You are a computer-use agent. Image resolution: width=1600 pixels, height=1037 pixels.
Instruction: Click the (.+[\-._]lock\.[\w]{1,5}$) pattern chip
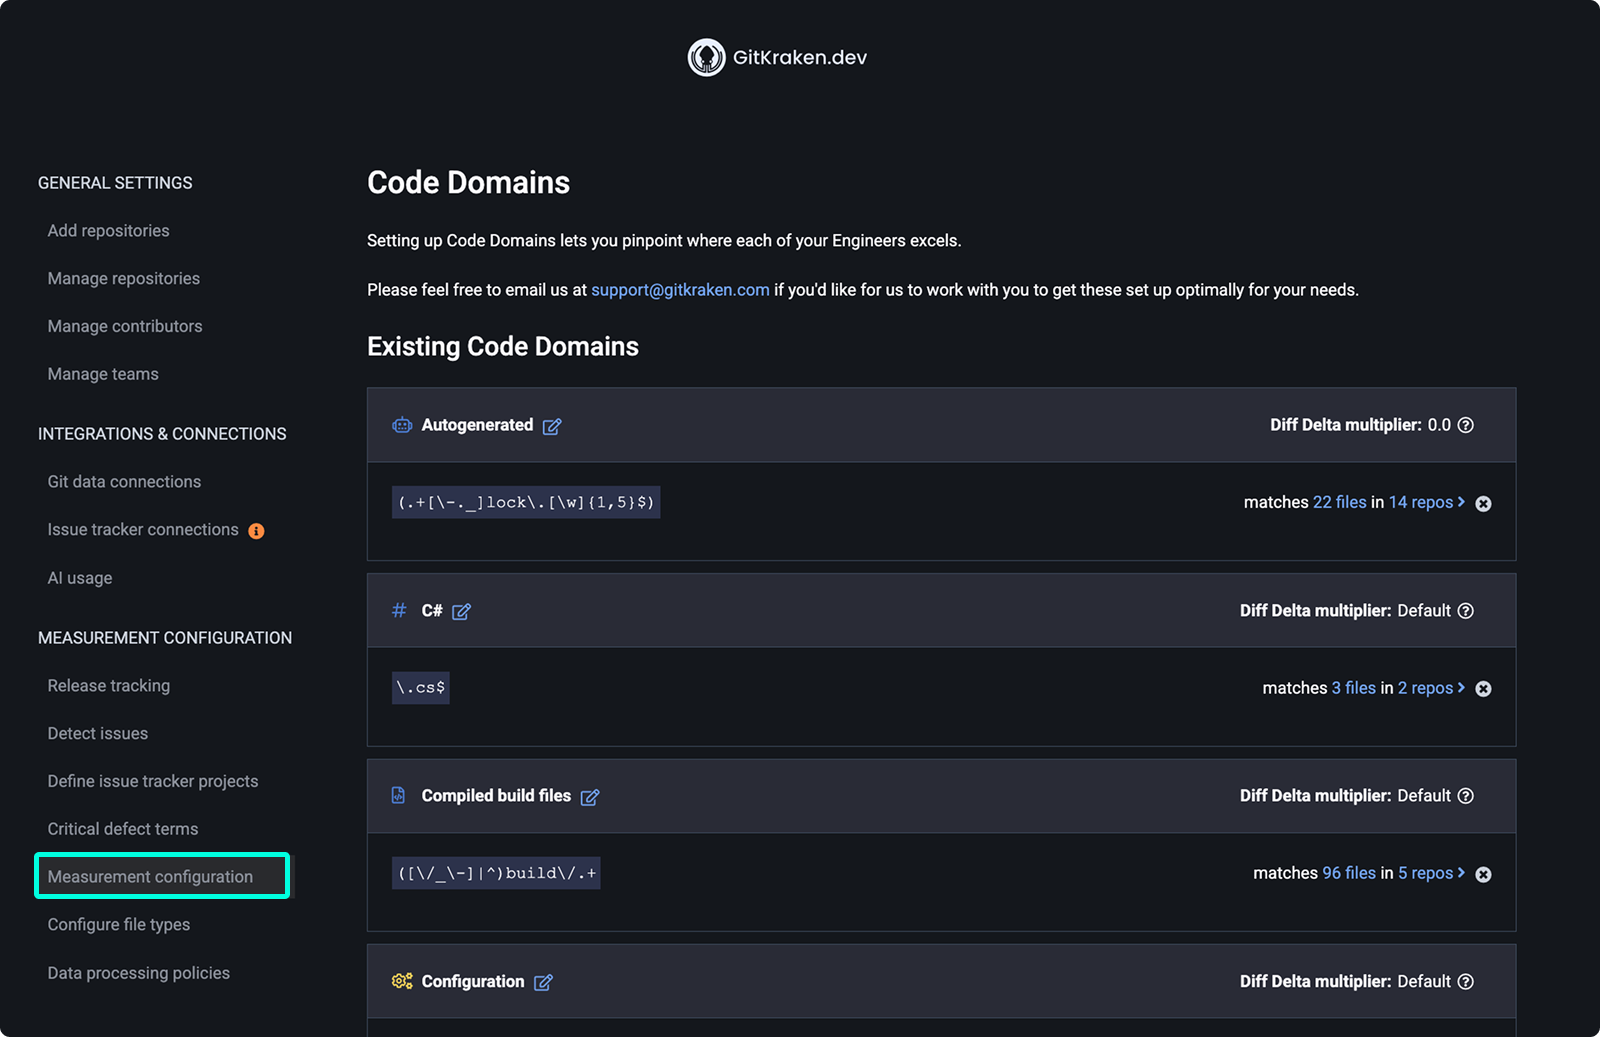(525, 502)
